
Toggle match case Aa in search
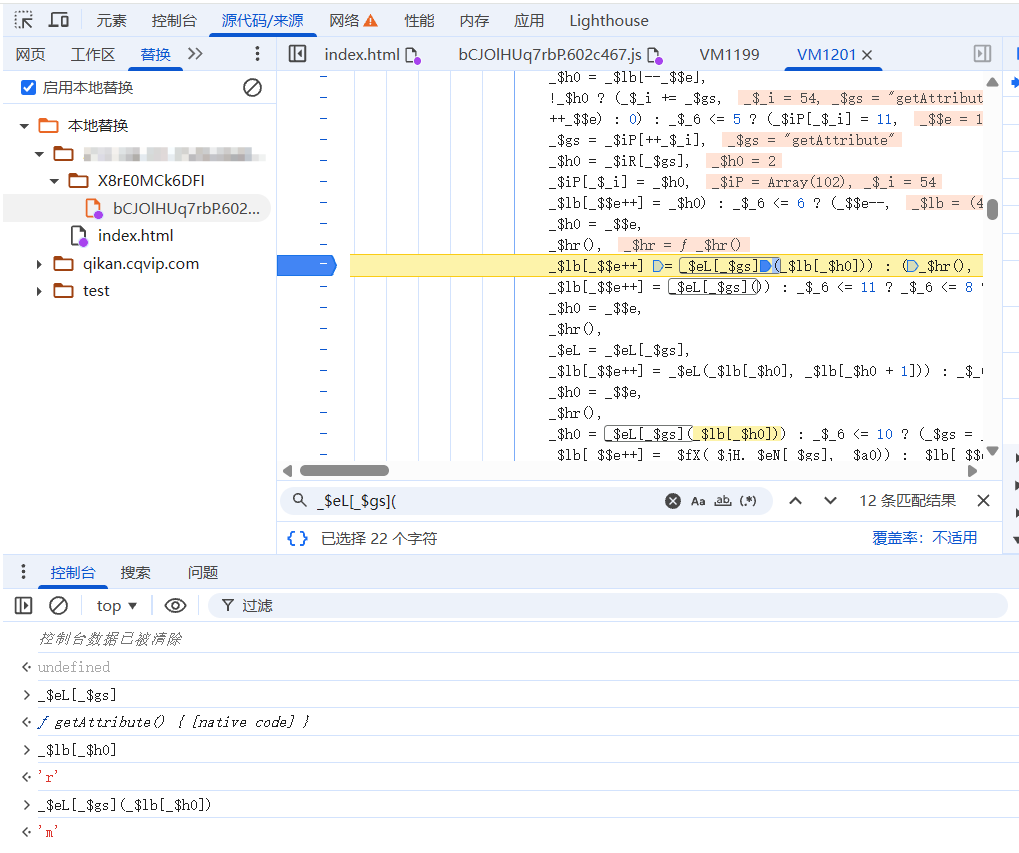[x=698, y=501]
